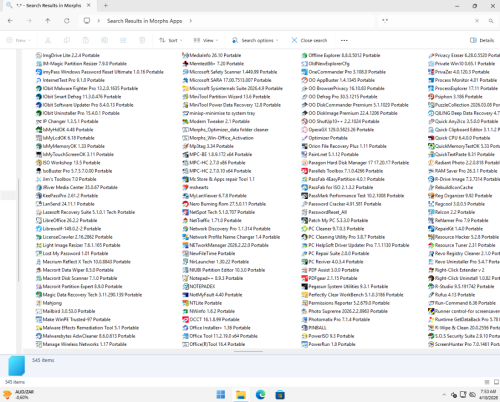500x402 pixels.
Task: Click the magnifier search icon
Action: pyautogui.click(x=491, y=21)
